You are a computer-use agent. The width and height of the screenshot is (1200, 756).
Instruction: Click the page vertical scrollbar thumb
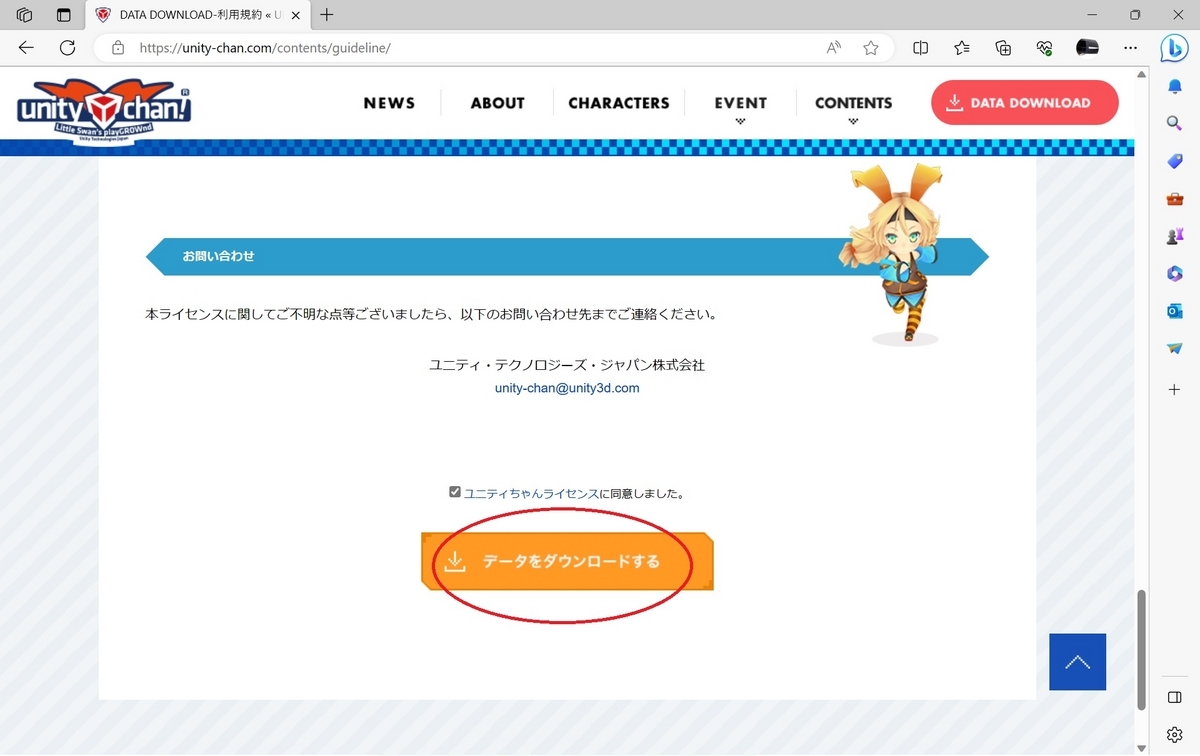coord(1142,649)
